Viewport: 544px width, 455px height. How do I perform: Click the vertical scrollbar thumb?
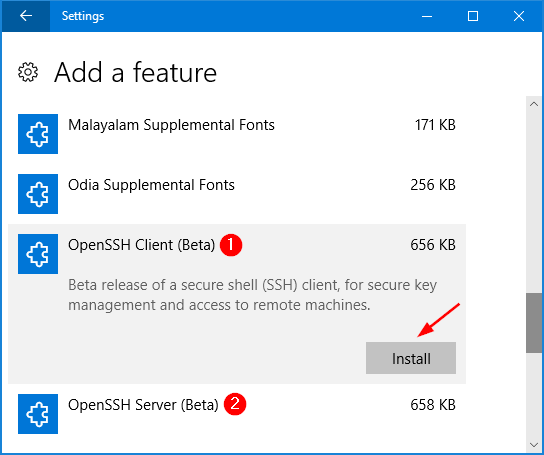coord(534,323)
